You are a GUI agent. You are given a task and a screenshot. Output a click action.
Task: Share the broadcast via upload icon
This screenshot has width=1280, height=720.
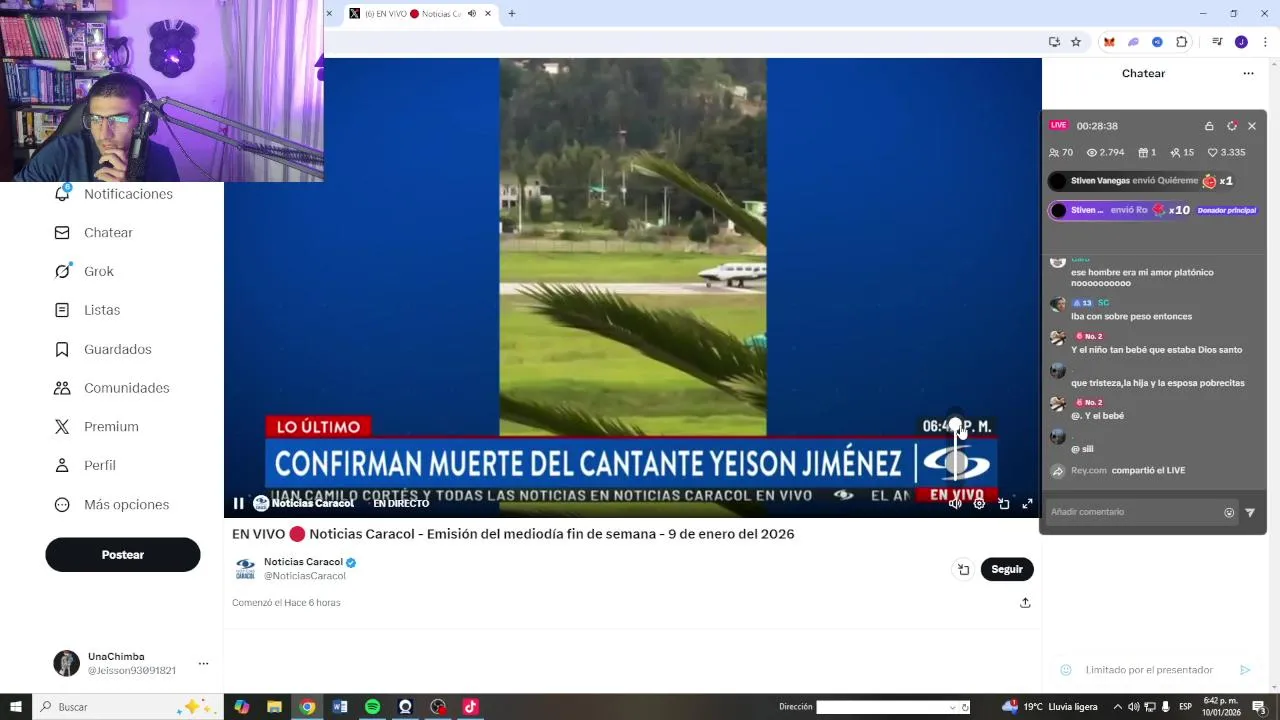[x=1025, y=603]
